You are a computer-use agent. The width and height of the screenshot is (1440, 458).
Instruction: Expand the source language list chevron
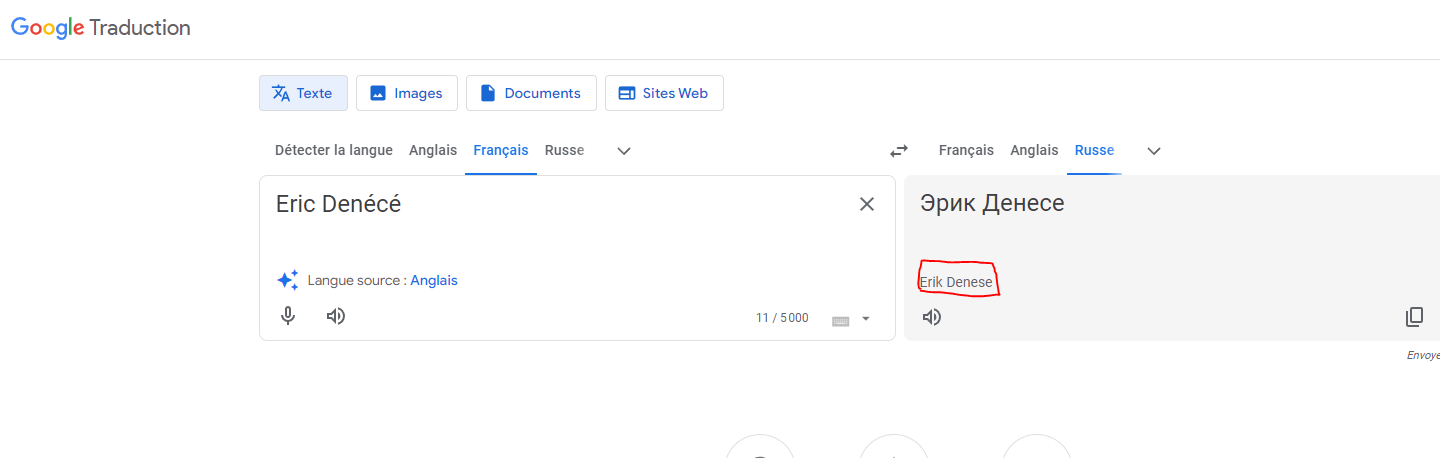coord(624,151)
